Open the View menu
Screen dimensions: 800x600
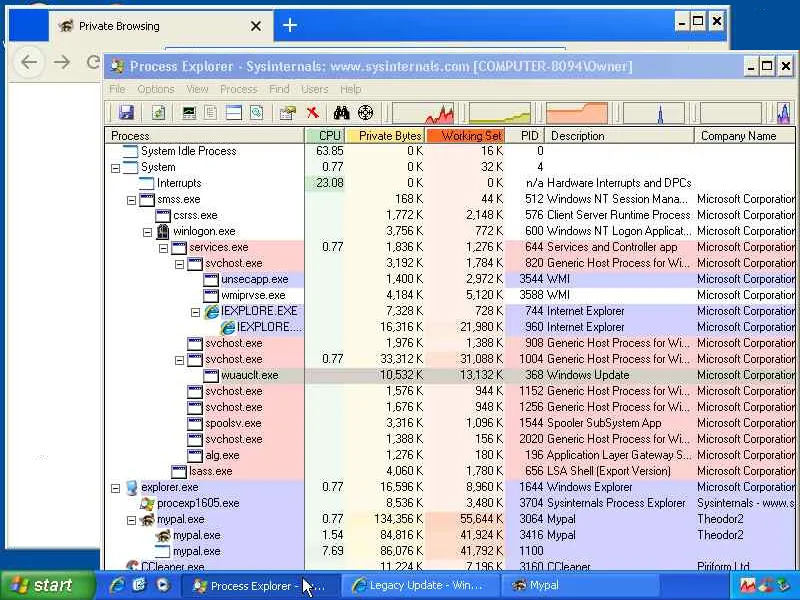(x=197, y=89)
